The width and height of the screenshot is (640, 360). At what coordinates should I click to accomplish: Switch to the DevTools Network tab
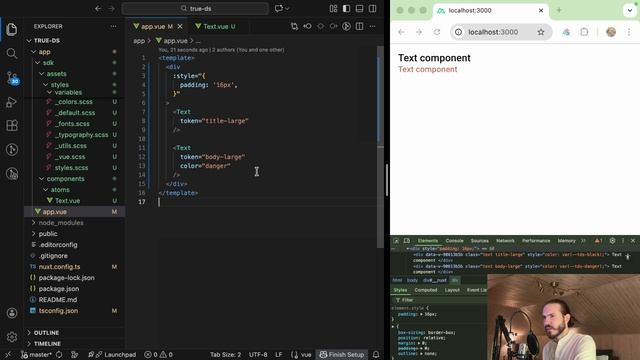pyautogui.click(x=505, y=241)
